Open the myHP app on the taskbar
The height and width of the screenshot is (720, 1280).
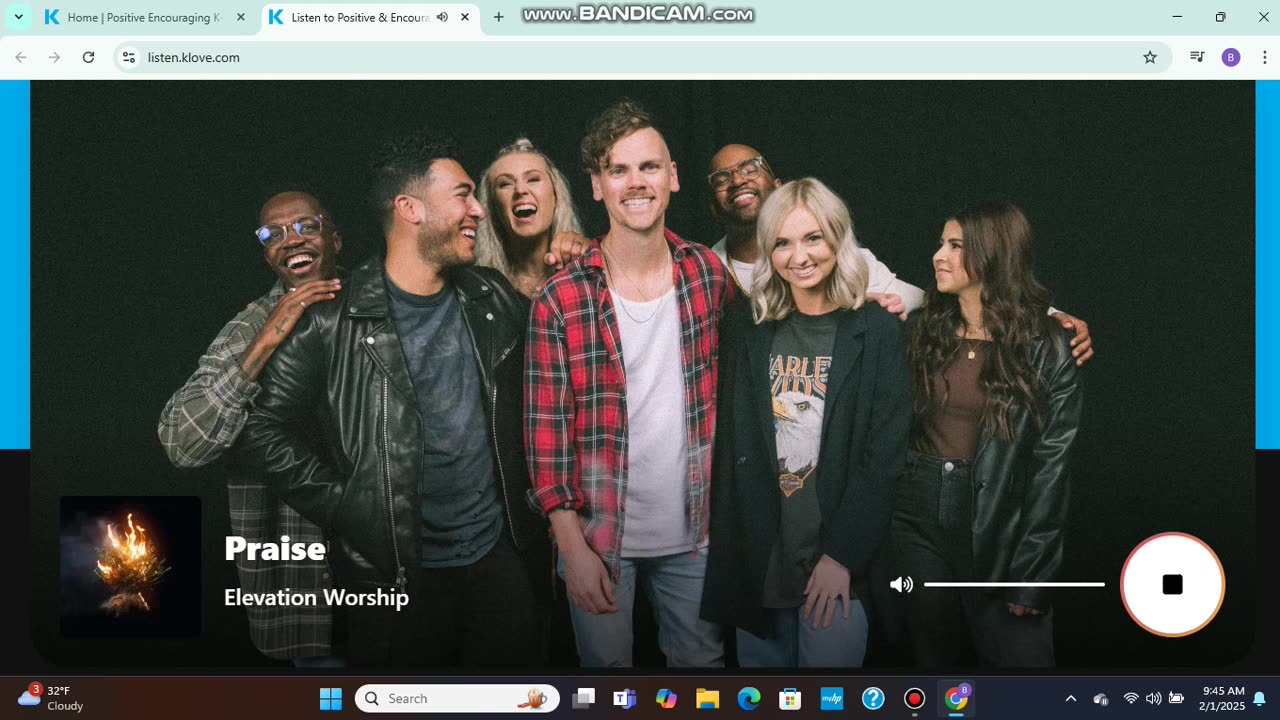click(x=832, y=698)
